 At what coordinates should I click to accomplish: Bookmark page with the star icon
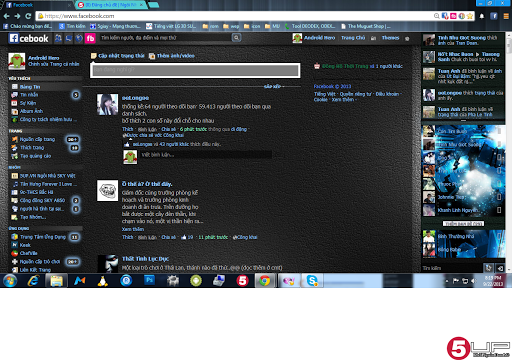pos(470,16)
